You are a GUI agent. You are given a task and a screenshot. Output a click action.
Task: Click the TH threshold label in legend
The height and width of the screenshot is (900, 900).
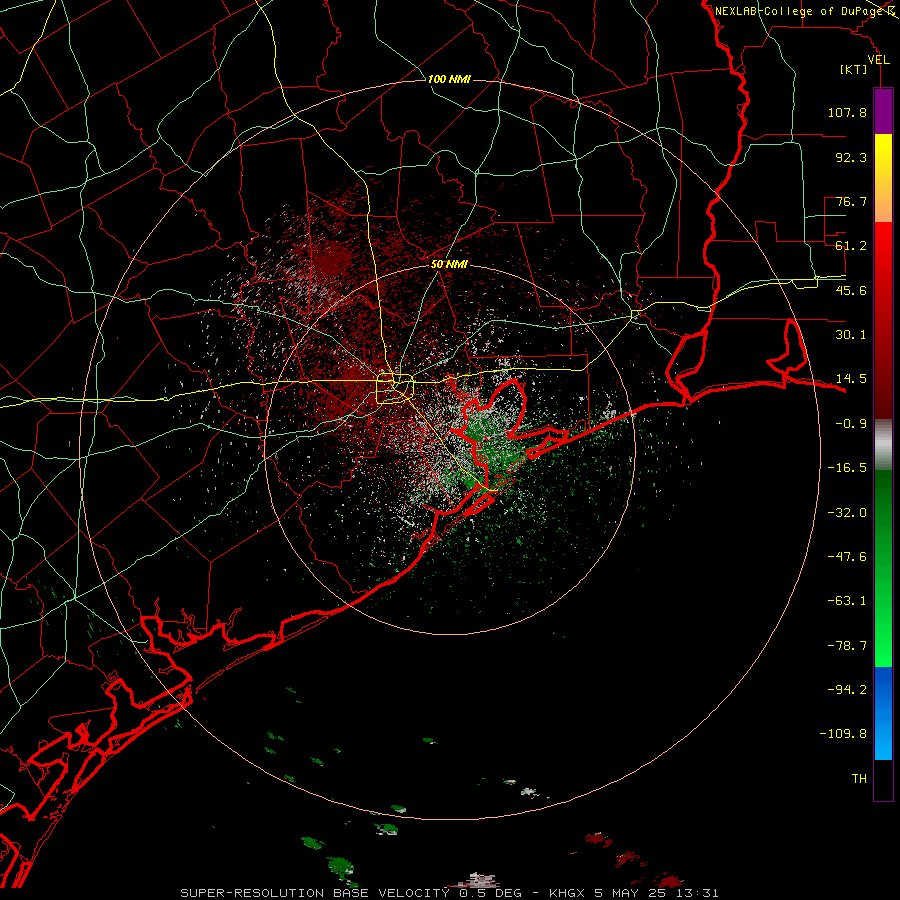tap(859, 779)
